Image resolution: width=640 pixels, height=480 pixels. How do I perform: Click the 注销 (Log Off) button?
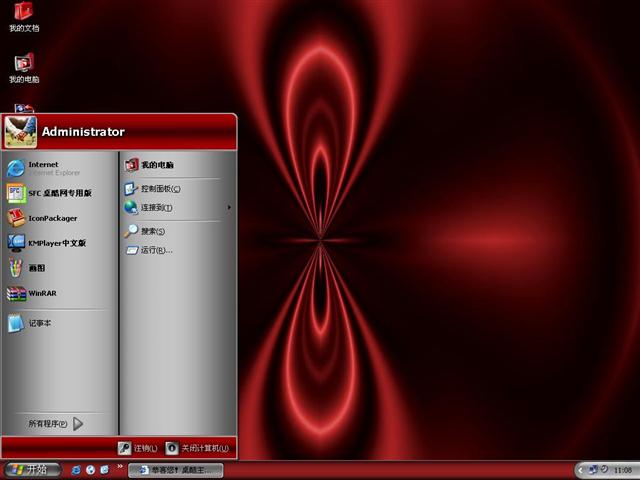tap(138, 448)
